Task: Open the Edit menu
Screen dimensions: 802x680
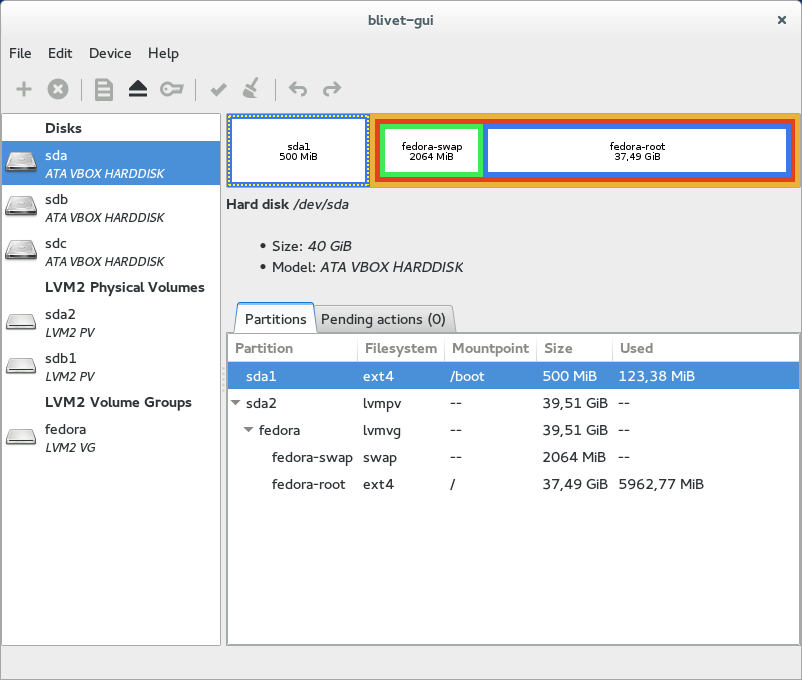Action: [60, 53]
